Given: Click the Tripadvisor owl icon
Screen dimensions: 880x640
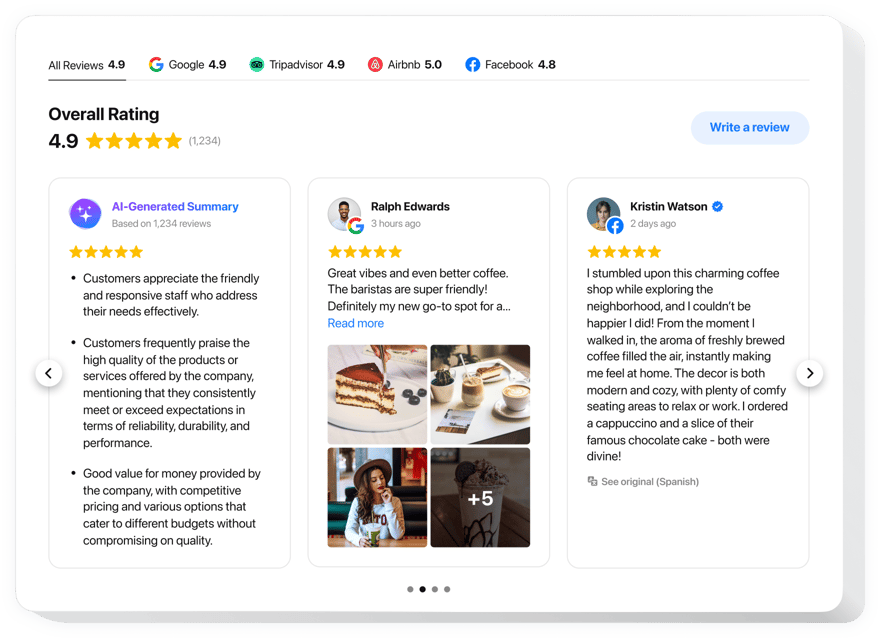Looking at the screenshot, I should point(258,64).
